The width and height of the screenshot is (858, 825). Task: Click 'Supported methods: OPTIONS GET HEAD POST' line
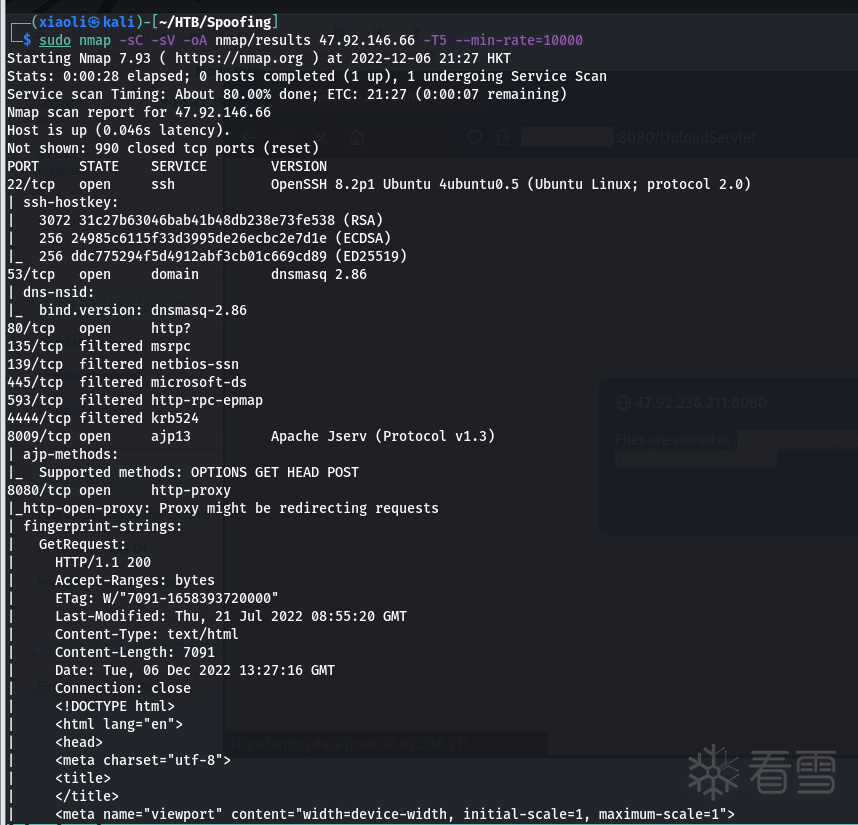[x=199, y=472]
